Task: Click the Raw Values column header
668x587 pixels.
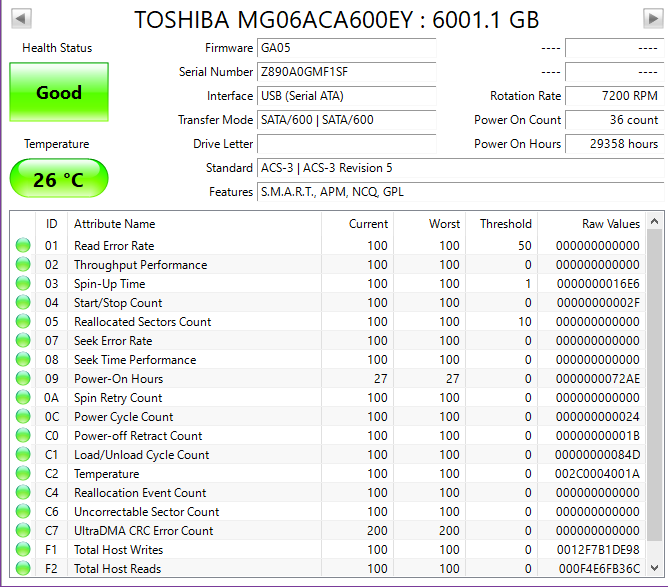Action: (610, 224)
